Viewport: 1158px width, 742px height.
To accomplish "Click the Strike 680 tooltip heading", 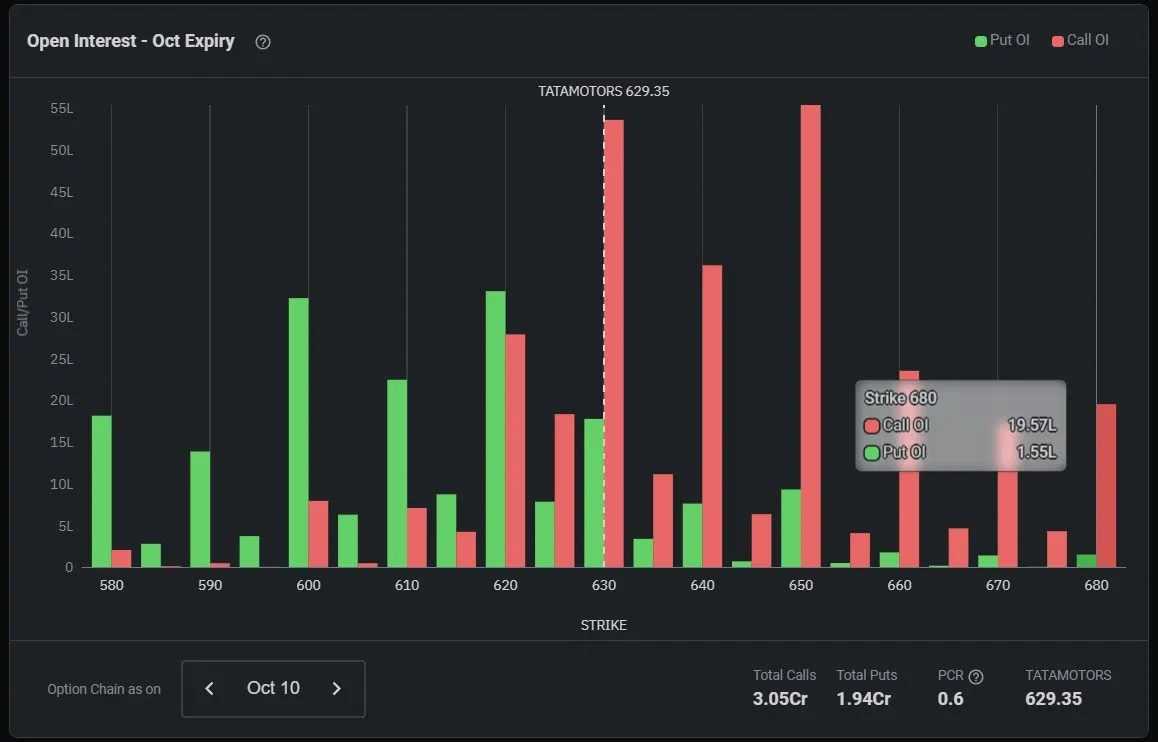I will pos(900,398).
